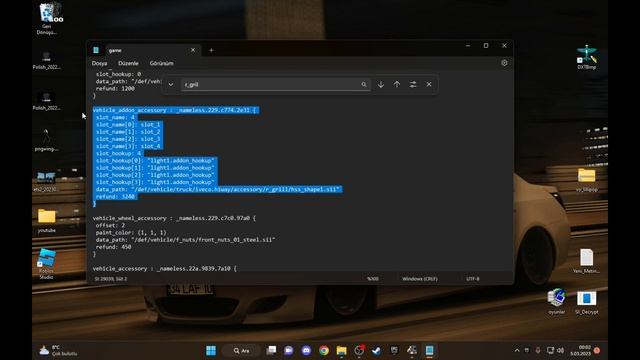
Task: Open the top Polish_2022 desktop icon
Action: (x=47, y=60)
